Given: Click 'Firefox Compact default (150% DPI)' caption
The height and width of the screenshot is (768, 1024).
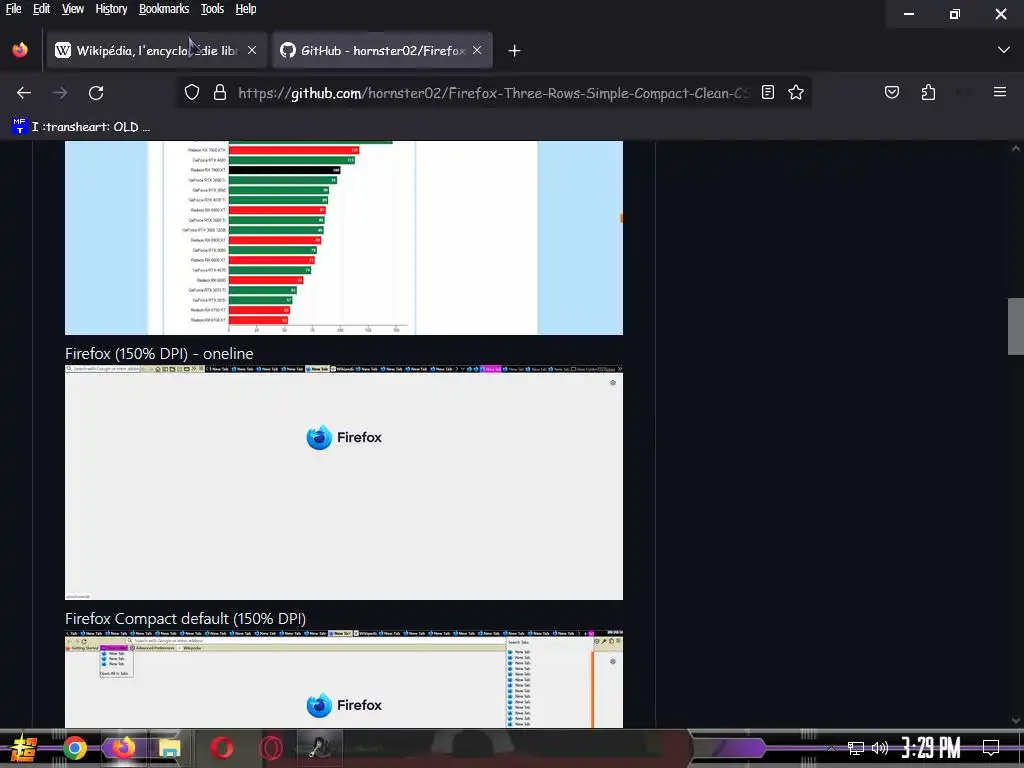Looking at the screenshot, I should [x=185, y=618].
